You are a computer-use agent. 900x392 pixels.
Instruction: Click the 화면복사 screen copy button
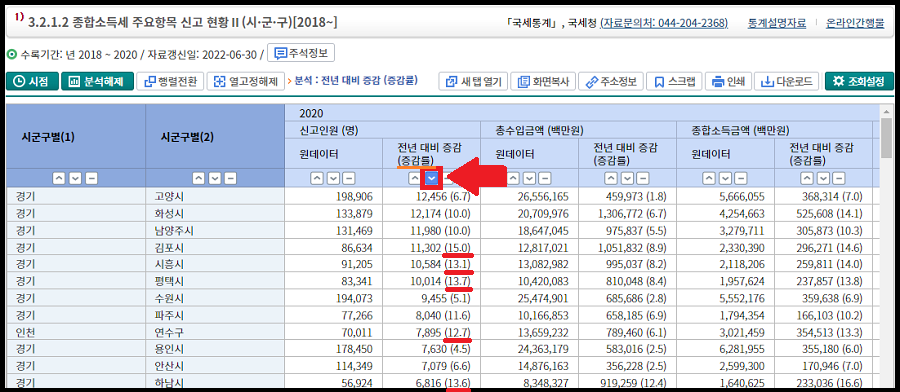543,81
